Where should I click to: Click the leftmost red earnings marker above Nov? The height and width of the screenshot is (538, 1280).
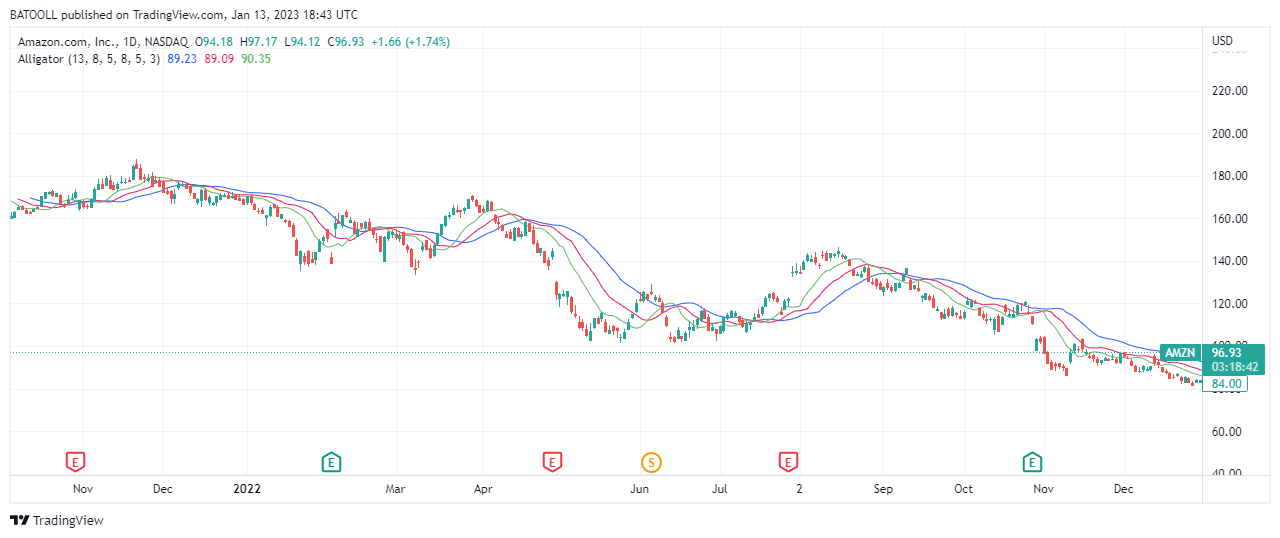[74, 461]
